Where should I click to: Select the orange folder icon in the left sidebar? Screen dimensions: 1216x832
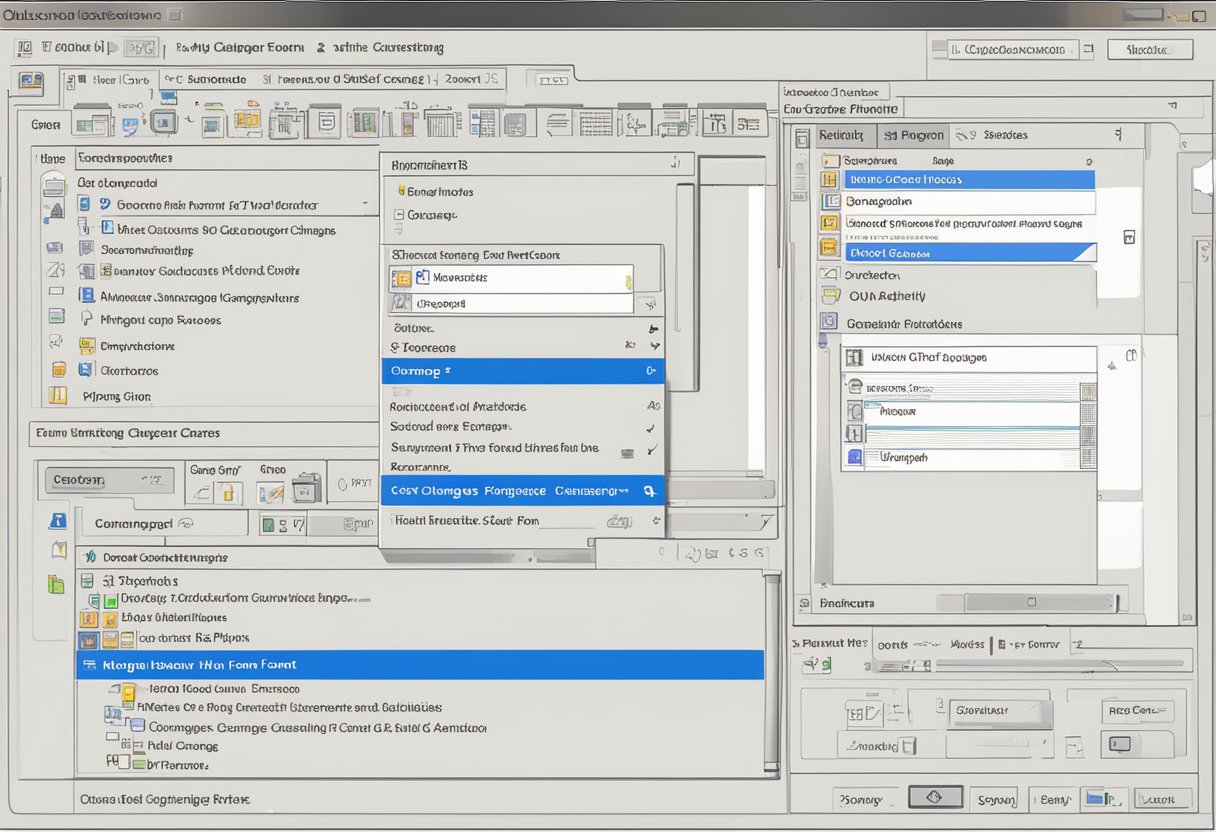tap(58, 370)
